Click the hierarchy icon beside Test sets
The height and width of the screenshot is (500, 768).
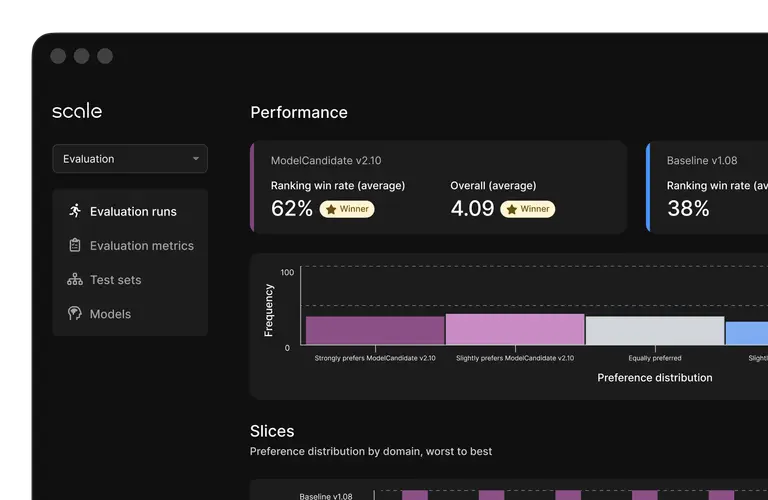[x=75, y=280]
